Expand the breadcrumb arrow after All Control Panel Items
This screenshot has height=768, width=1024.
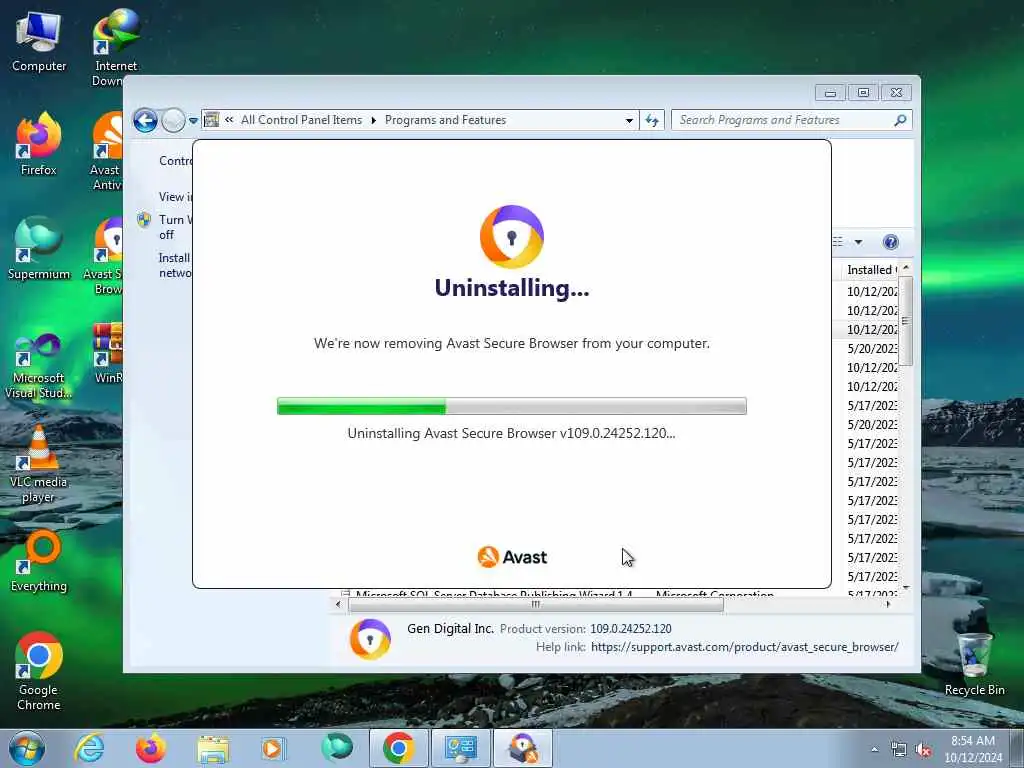pyautogui.click(x=374, y=120)
